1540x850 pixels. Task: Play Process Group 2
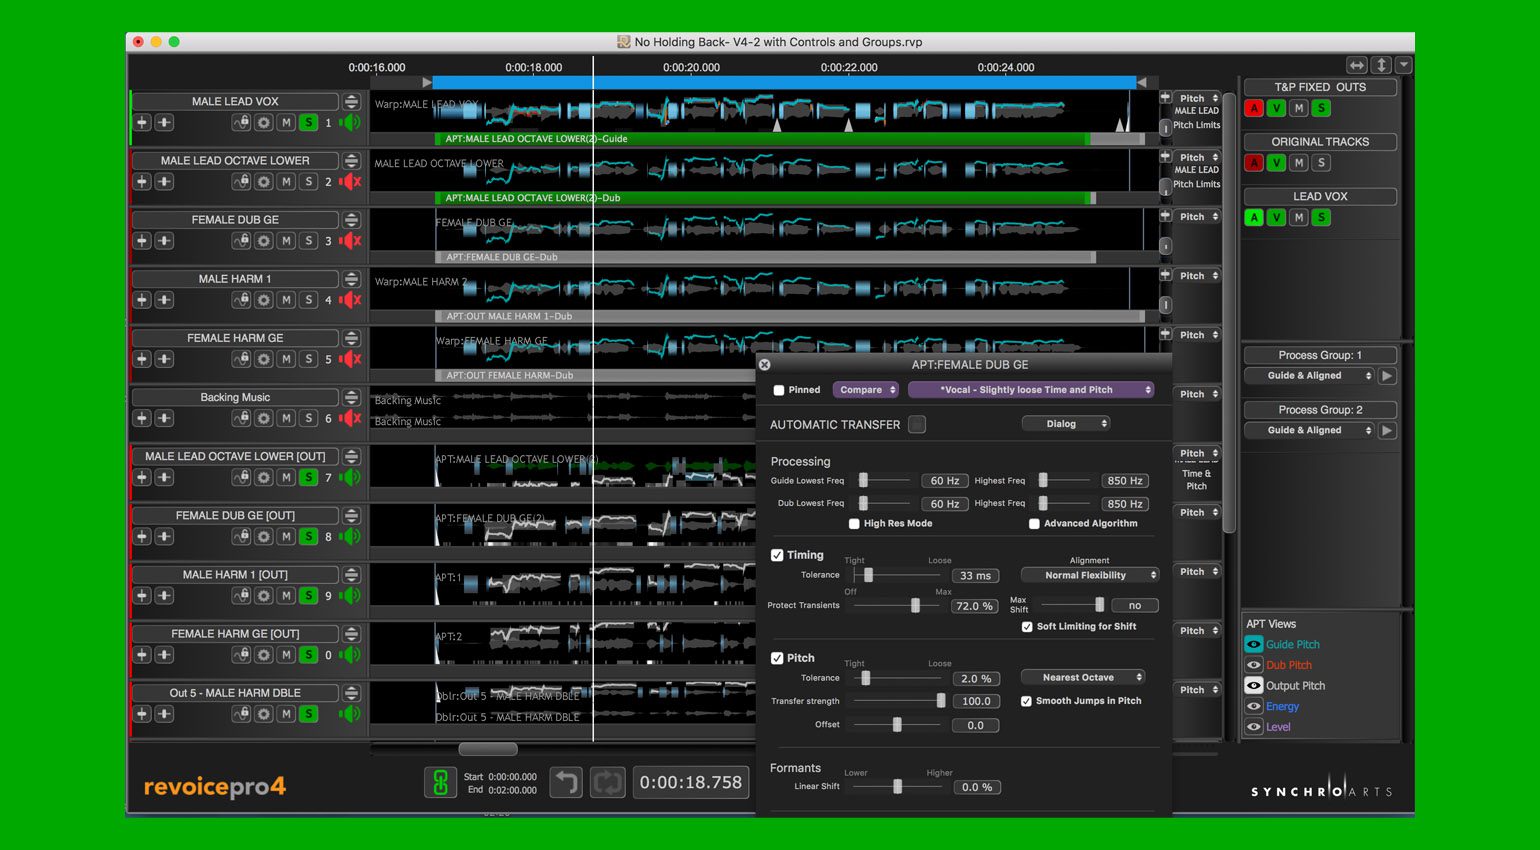(1387, 431)
